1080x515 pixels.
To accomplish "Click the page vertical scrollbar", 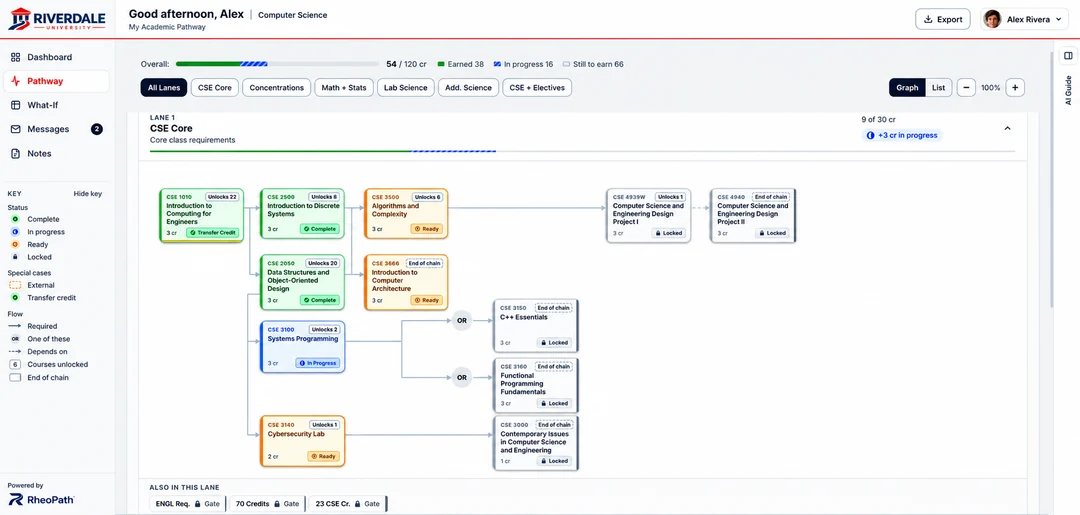I will coord(1052,179).
